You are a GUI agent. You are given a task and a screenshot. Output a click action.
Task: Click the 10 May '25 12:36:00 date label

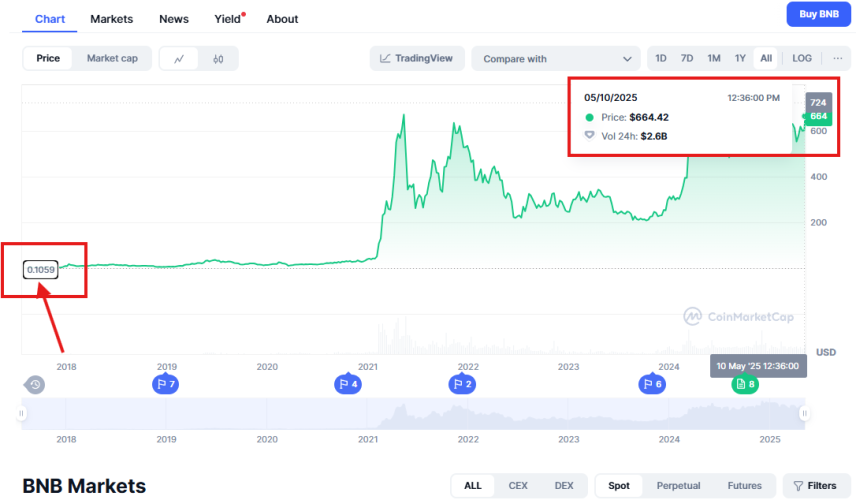pyautogui.click(x=758, y=366)
